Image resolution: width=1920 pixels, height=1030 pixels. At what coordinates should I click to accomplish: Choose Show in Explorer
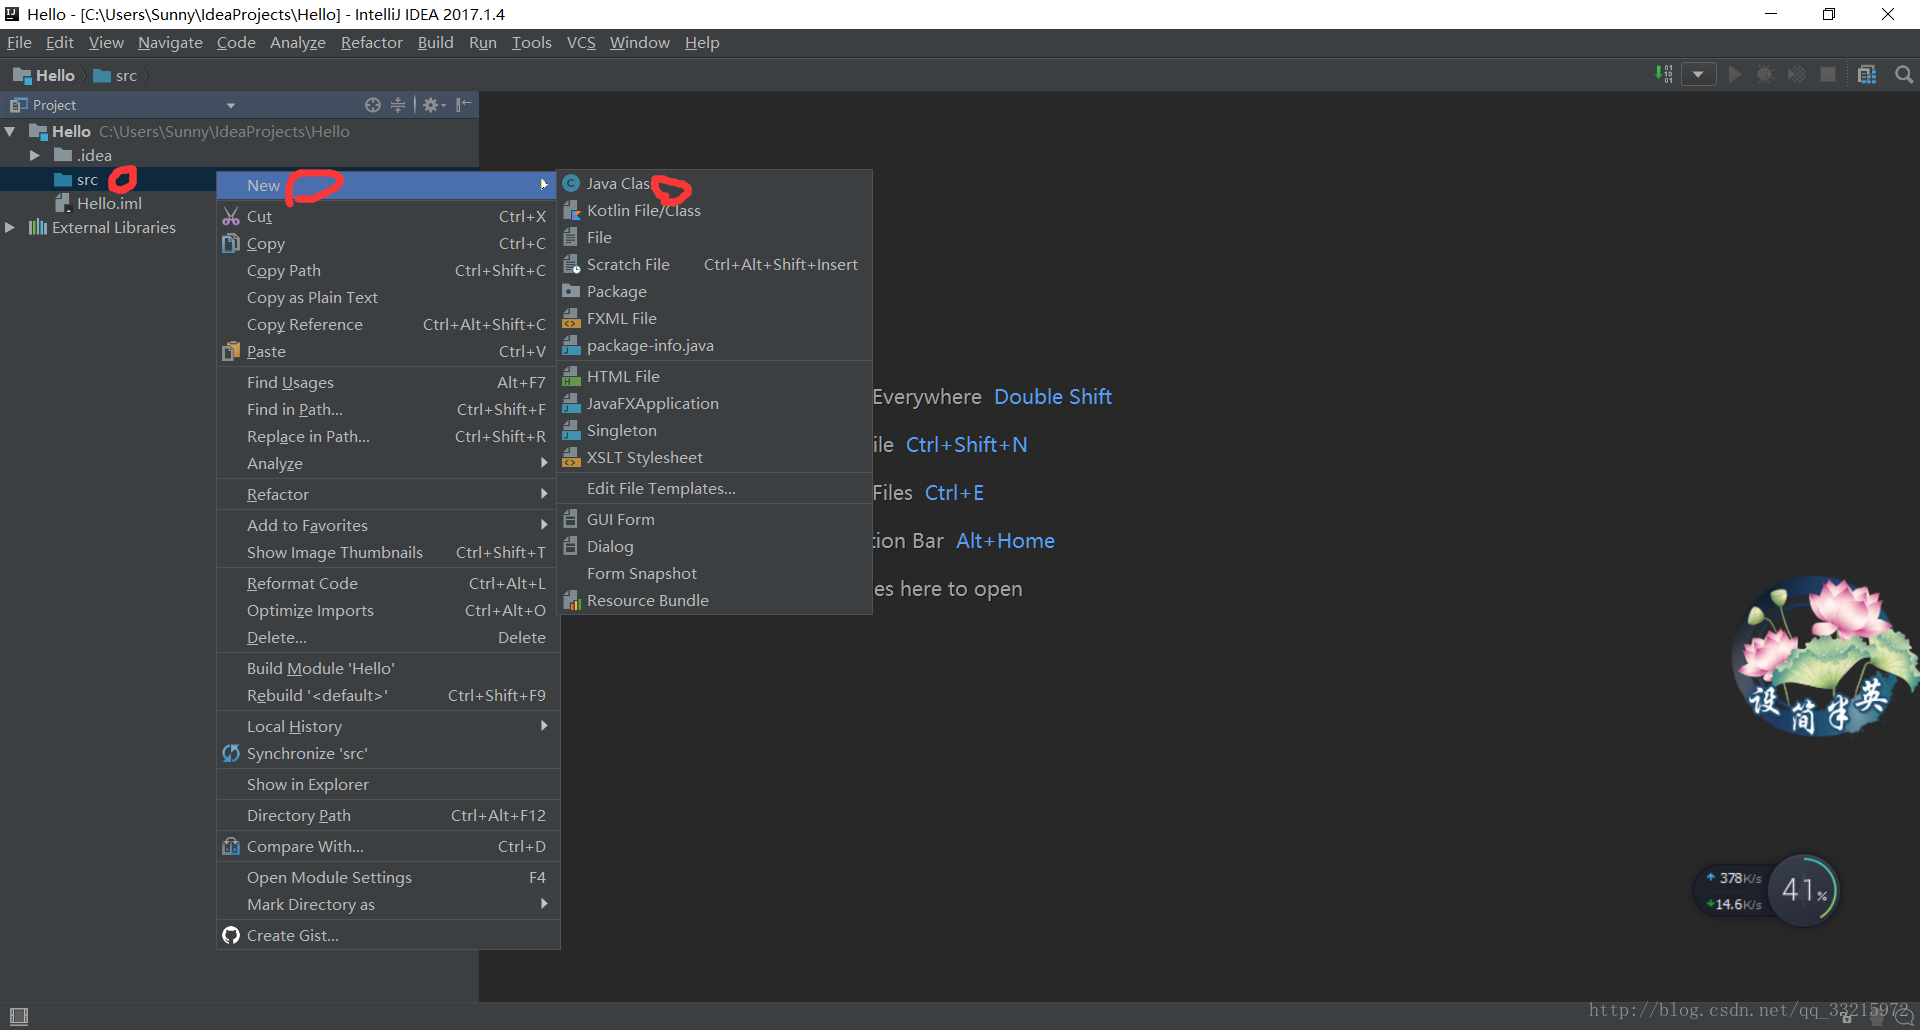pos(388,785)
